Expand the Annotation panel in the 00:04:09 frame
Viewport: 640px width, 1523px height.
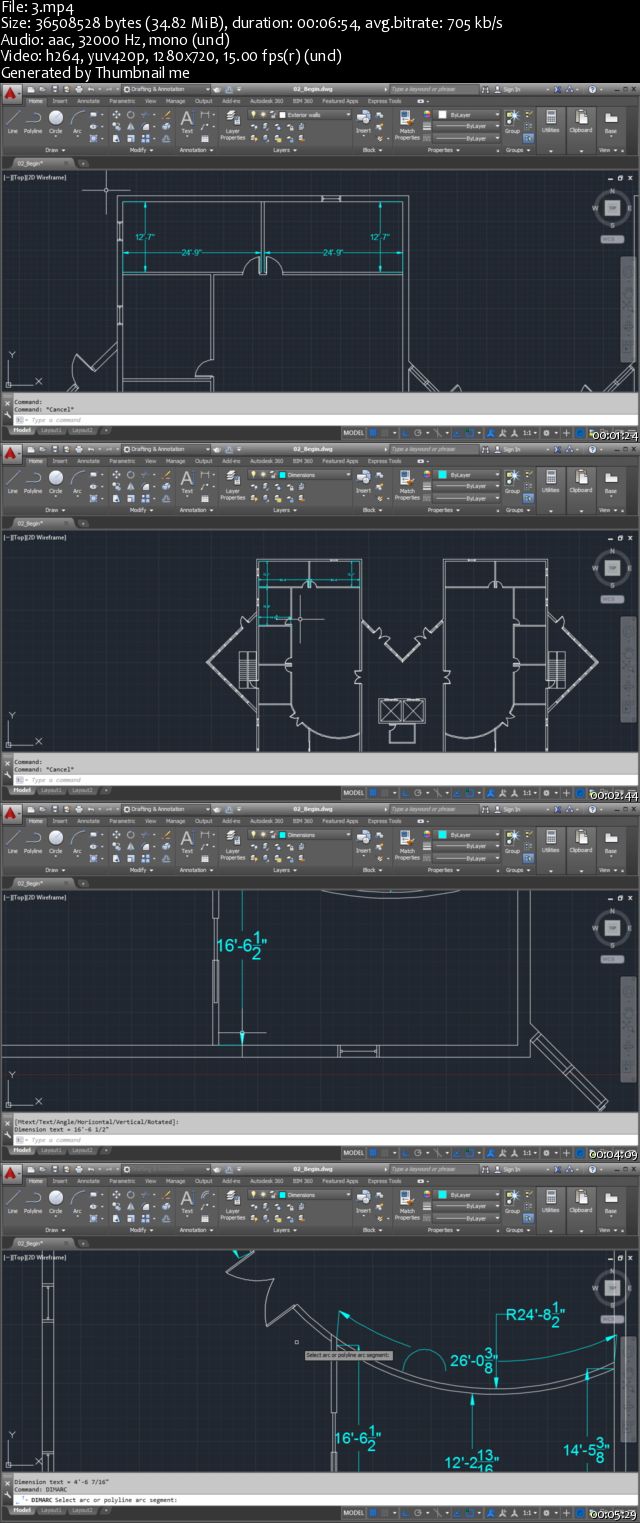195,870
